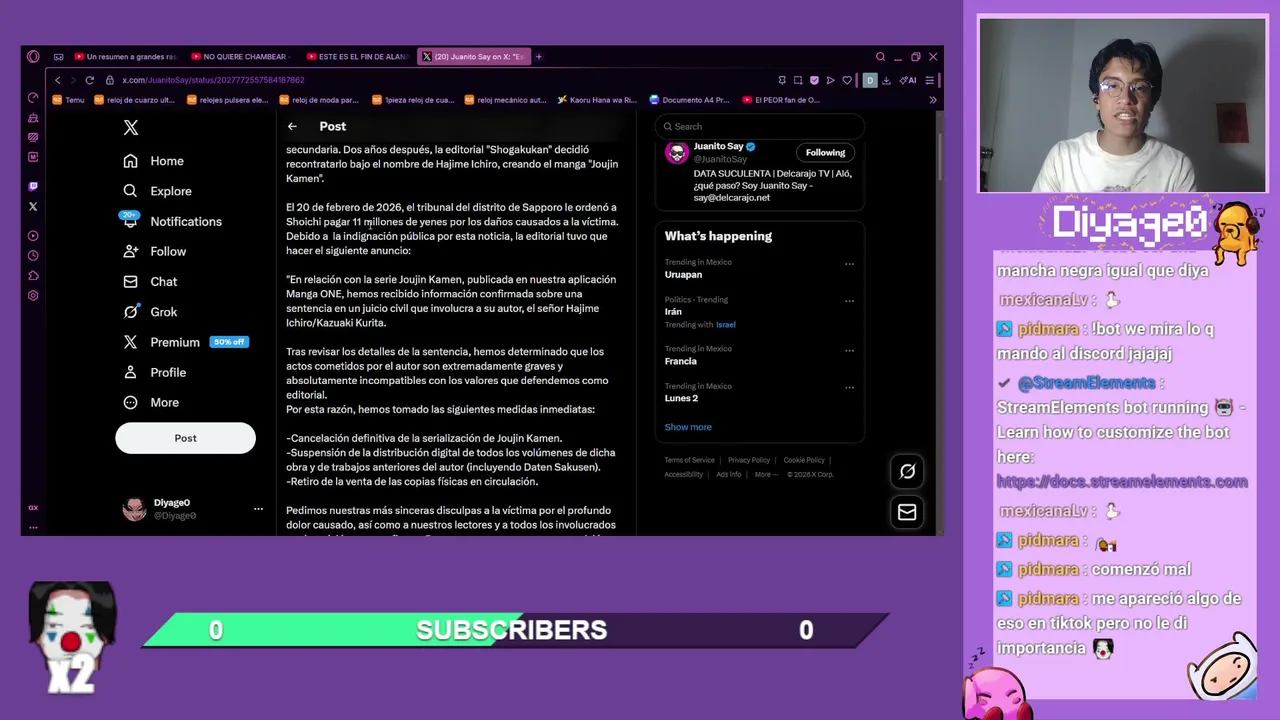The width and height of the screenshot is (1280, 720).
Task: Open Profile in X navigation
Action: [155, 372]
